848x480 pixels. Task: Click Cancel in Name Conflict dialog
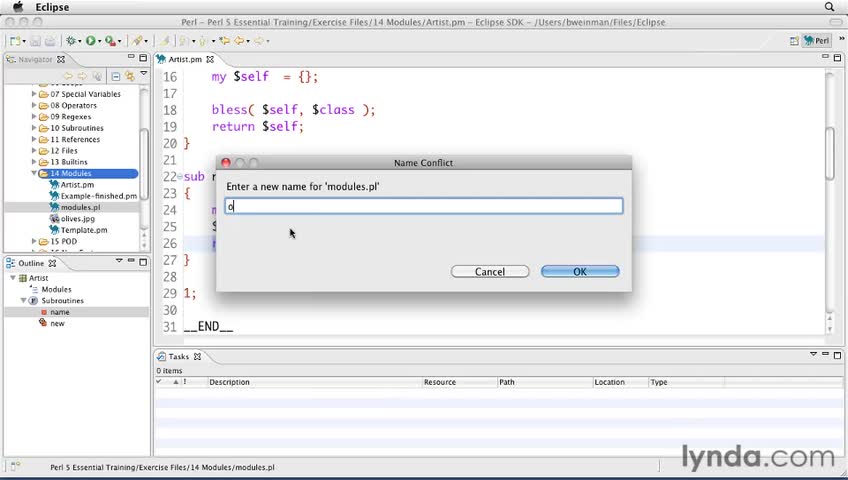tap(490, 271)
